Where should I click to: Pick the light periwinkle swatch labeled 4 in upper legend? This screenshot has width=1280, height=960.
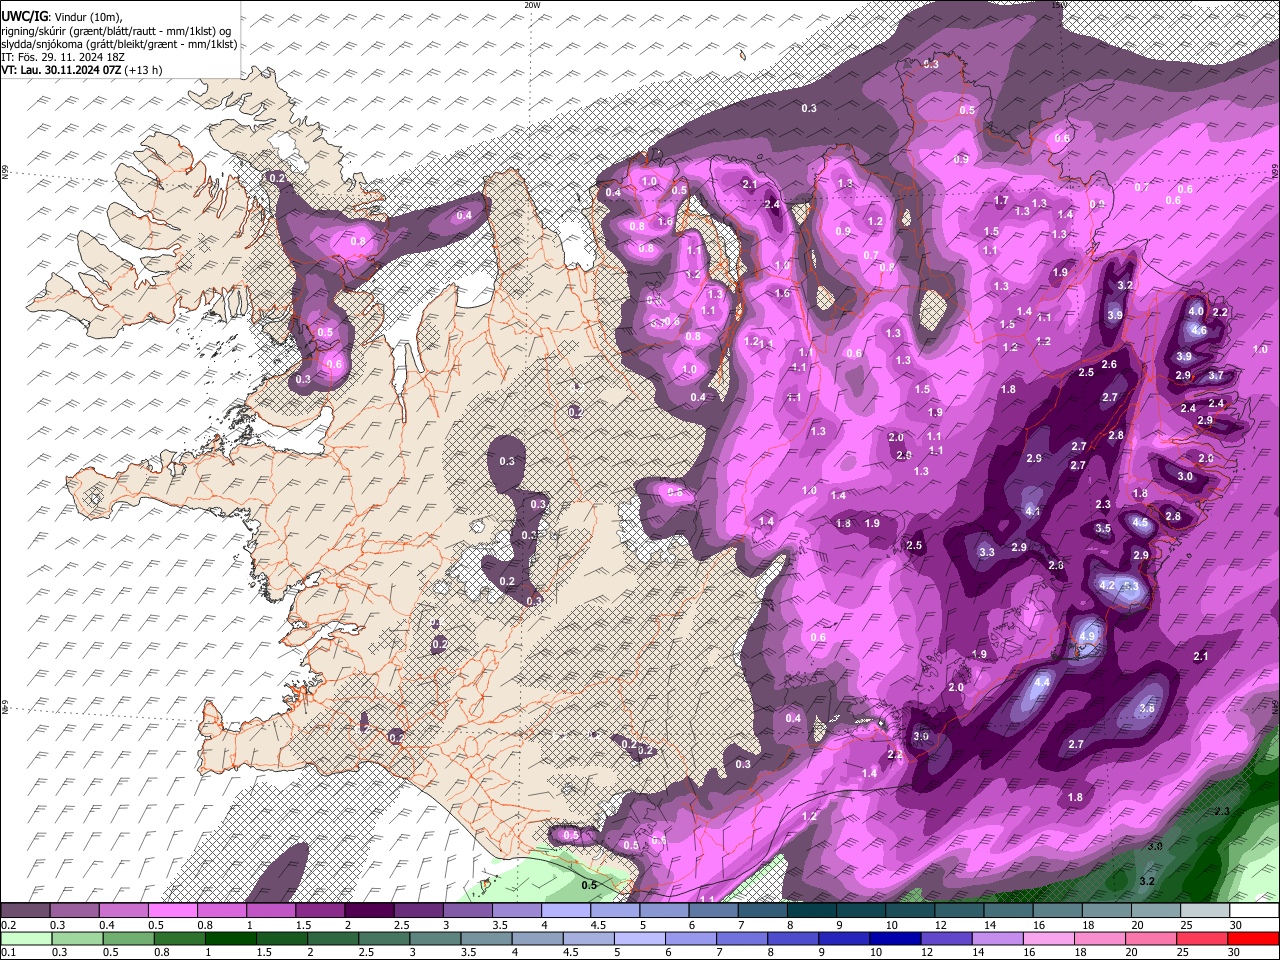(x=567, y=911)
